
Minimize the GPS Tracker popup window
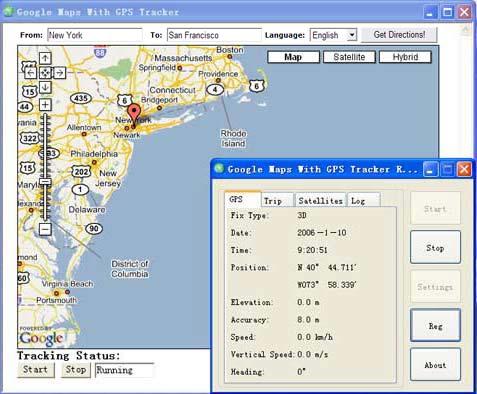coord(430,169)
